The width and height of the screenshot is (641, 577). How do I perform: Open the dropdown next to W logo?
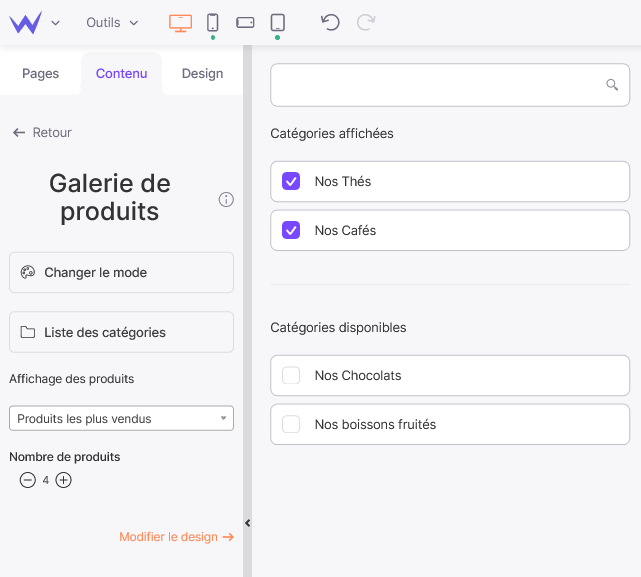click(56, 23)
